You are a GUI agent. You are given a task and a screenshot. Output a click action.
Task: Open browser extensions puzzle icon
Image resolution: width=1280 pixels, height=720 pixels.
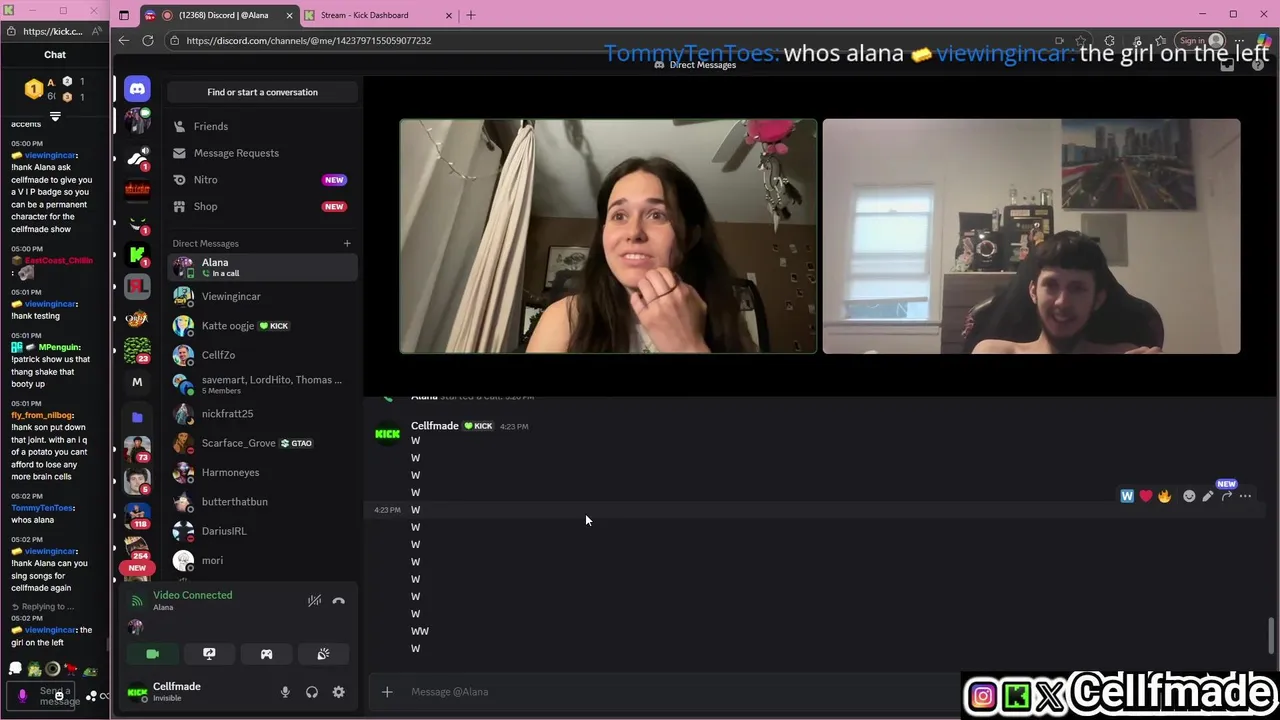point(1109,41)
